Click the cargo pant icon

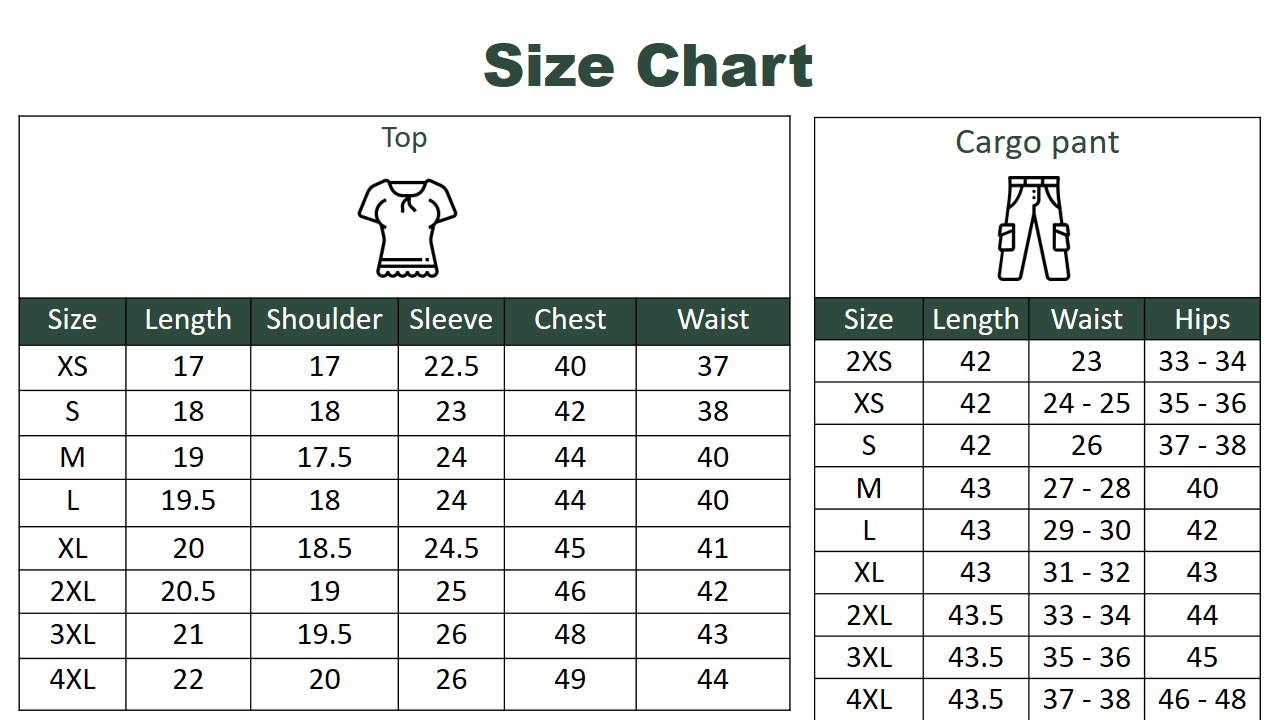[x=1034, y=229]
